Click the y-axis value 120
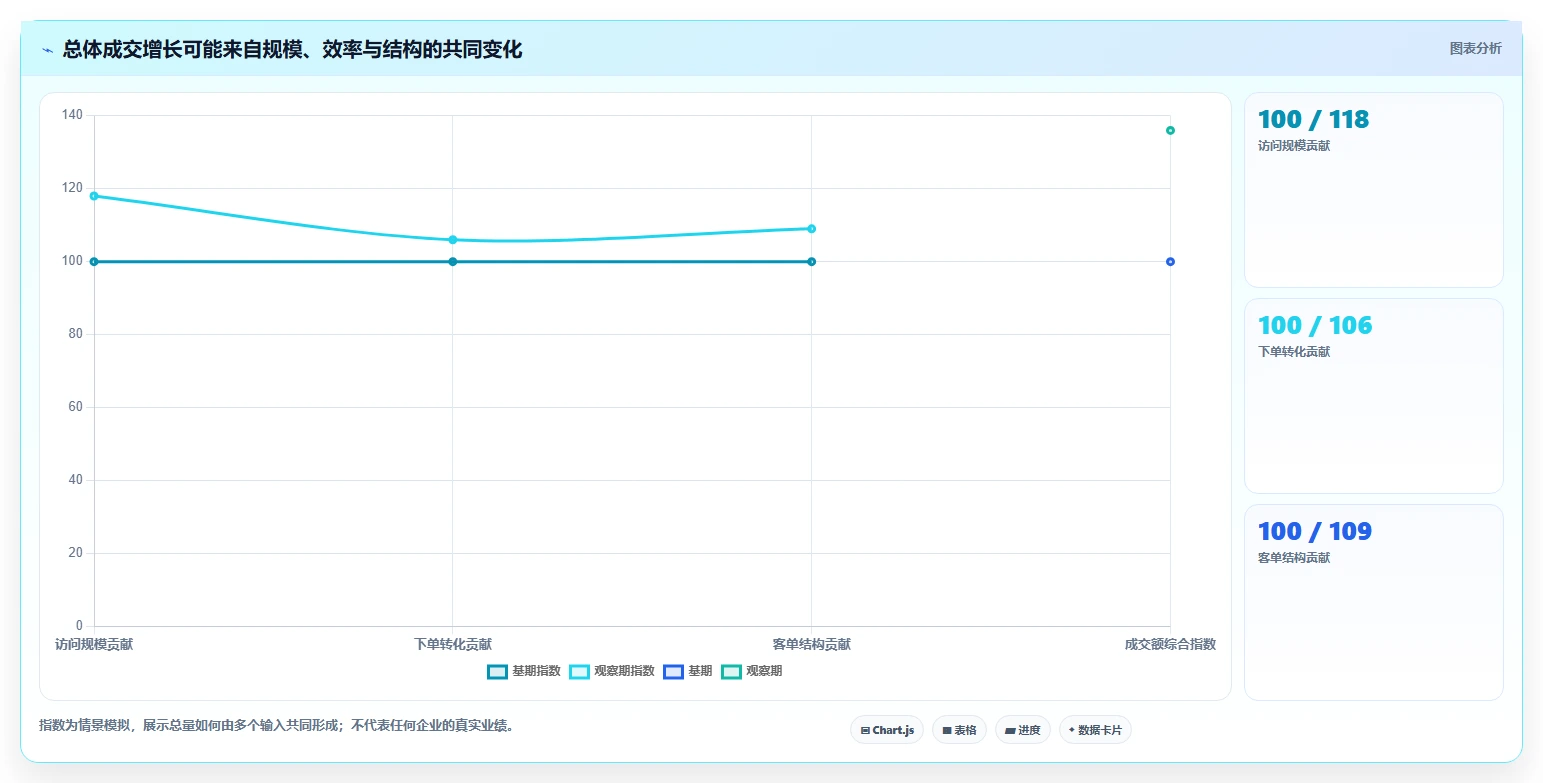Viewport: 1543px width, 783px height. 72,188
